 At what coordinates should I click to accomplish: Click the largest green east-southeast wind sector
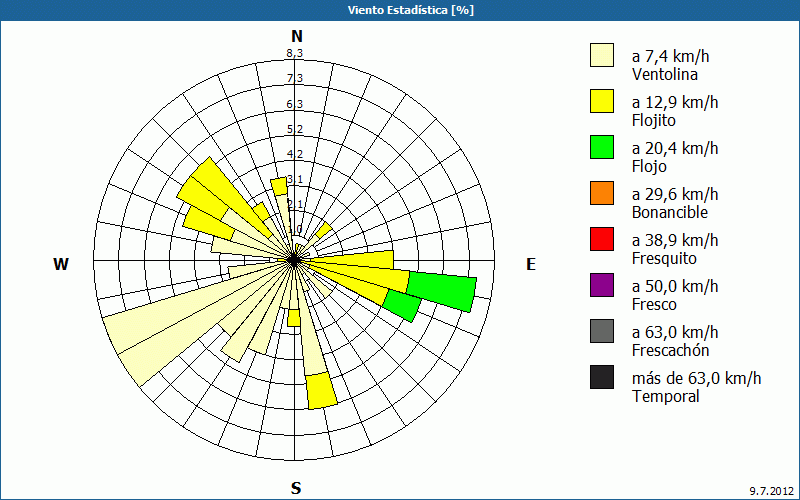443,292
